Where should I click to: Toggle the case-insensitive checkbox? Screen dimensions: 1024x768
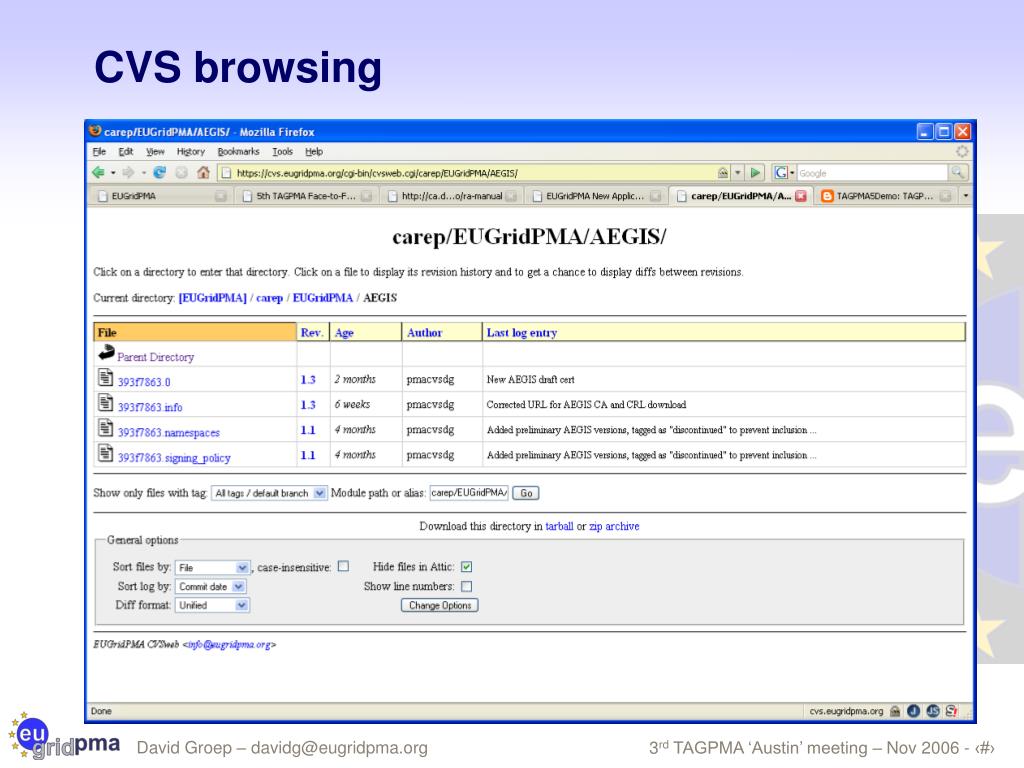344,567
